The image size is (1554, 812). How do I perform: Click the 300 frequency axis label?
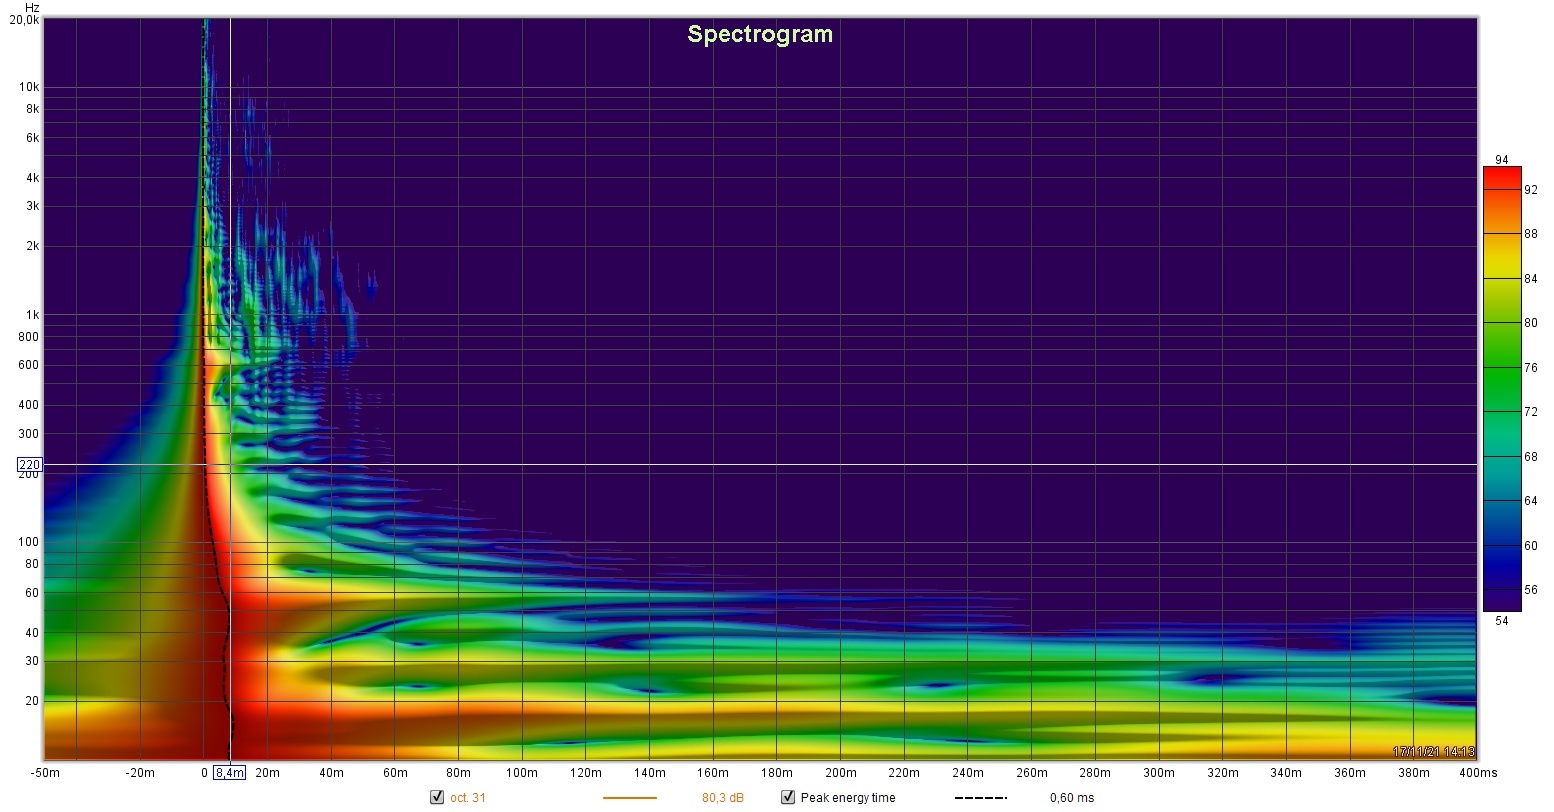(29, 434)
